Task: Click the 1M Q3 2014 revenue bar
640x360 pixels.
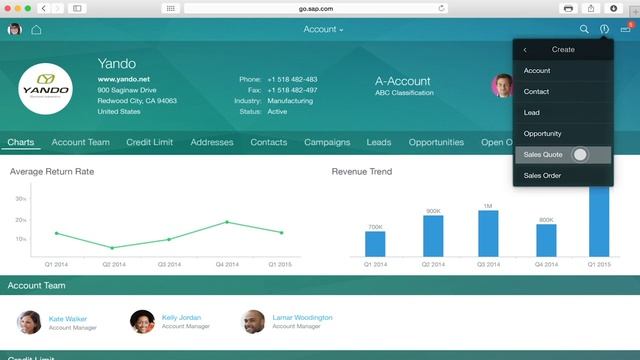Action: point(488,233)
